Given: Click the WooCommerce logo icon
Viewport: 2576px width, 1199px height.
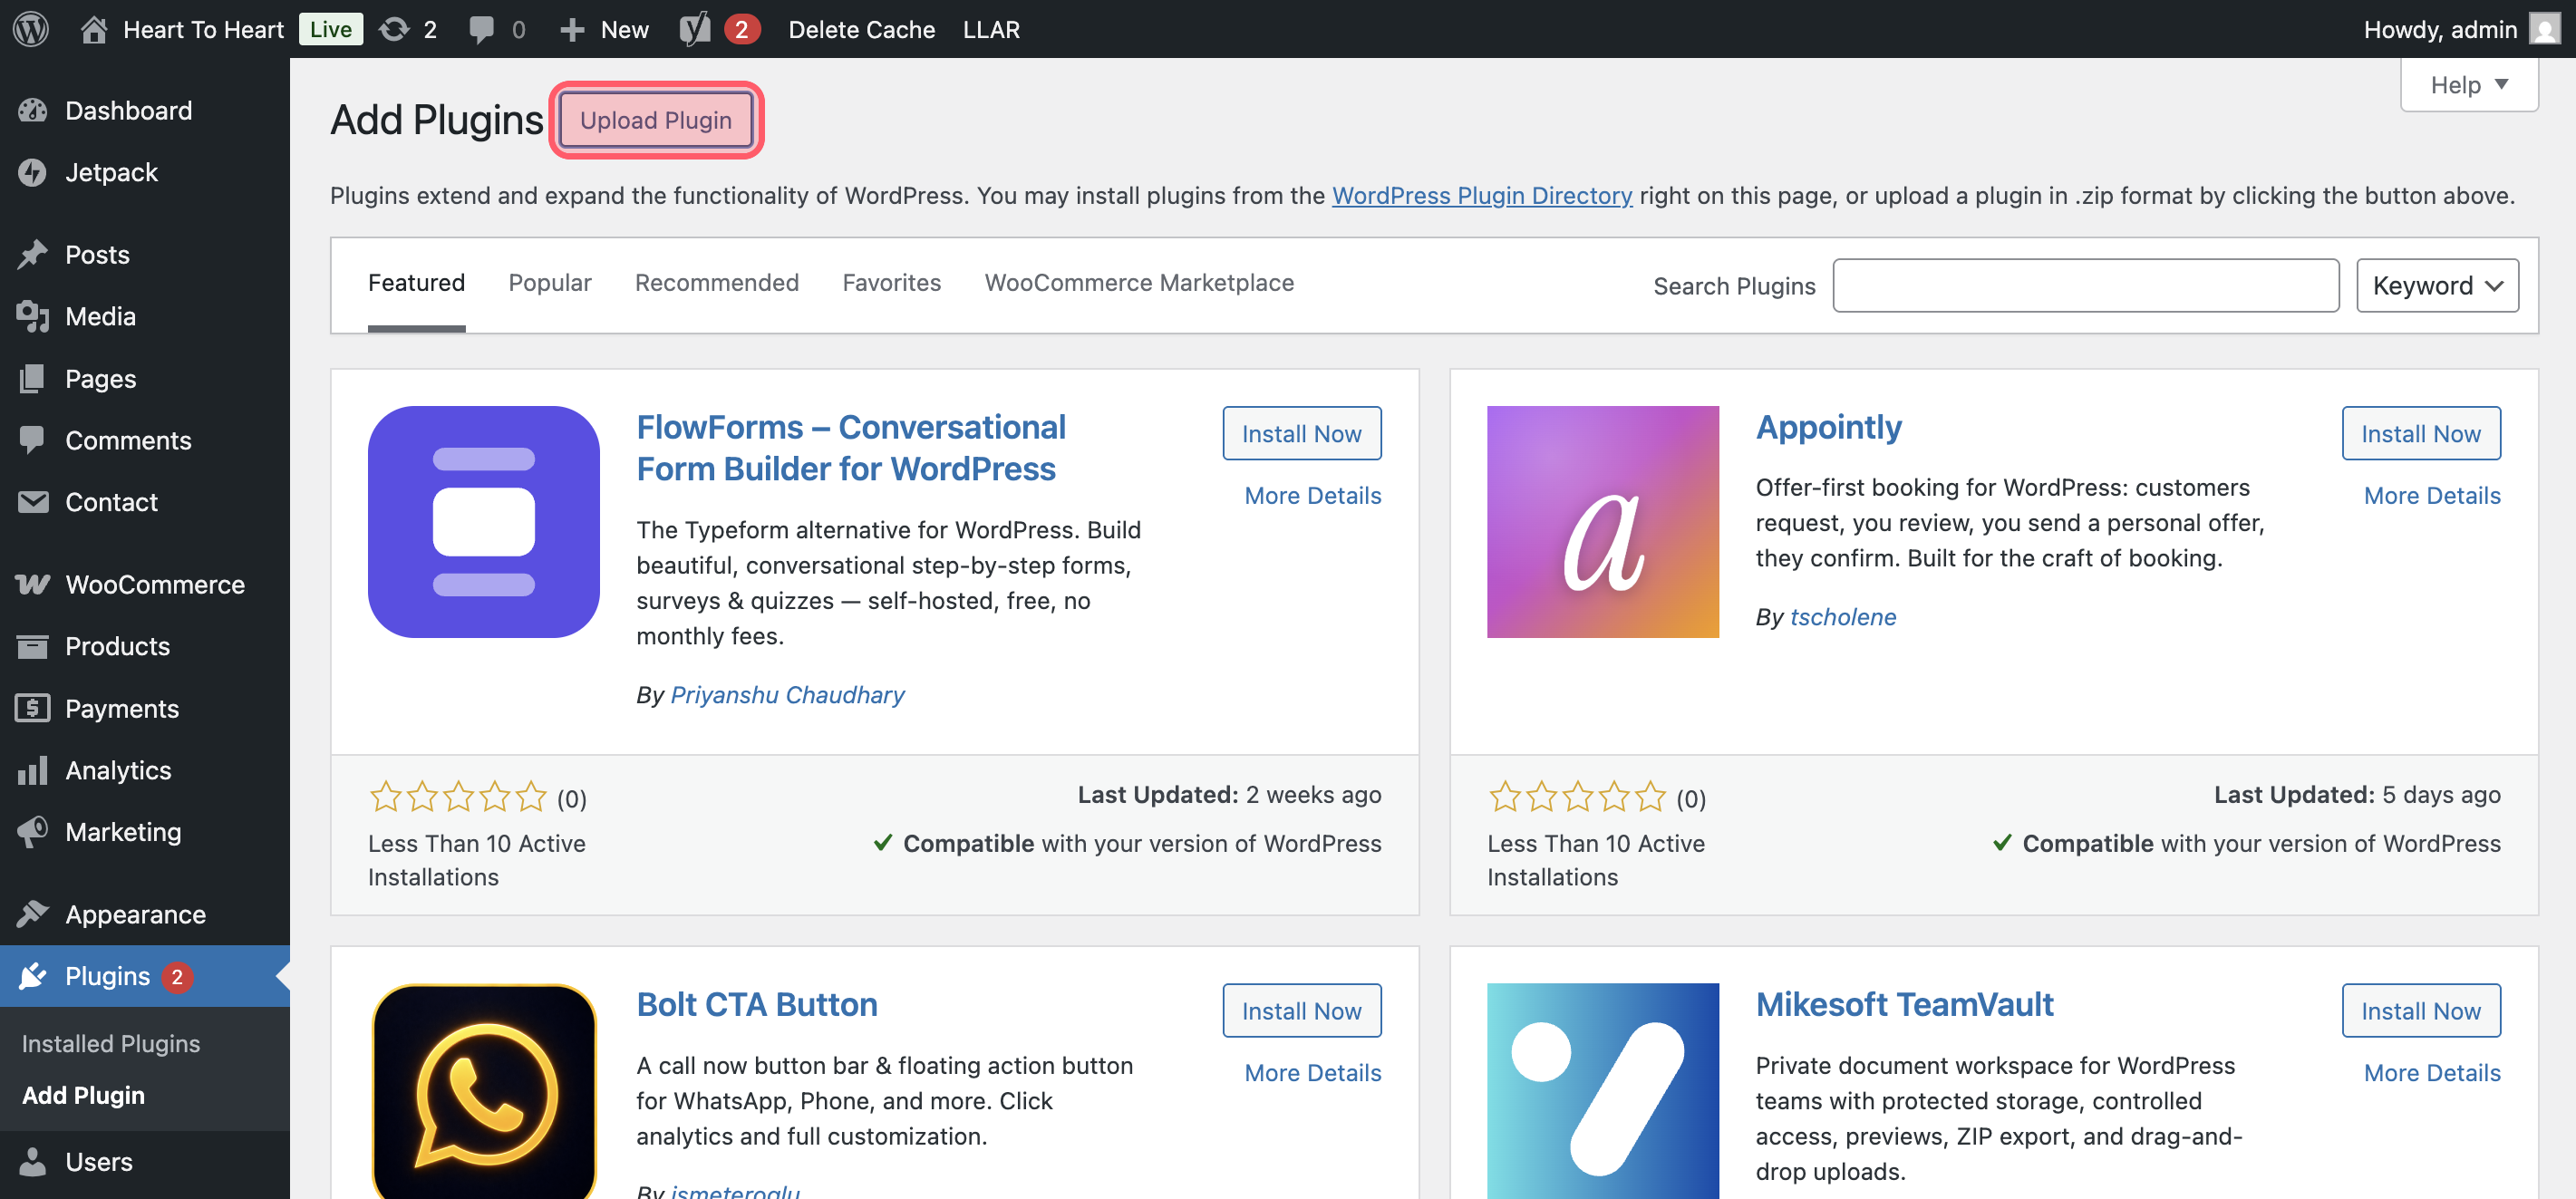Looking at the screenshot, I should (x=32, y=584).
